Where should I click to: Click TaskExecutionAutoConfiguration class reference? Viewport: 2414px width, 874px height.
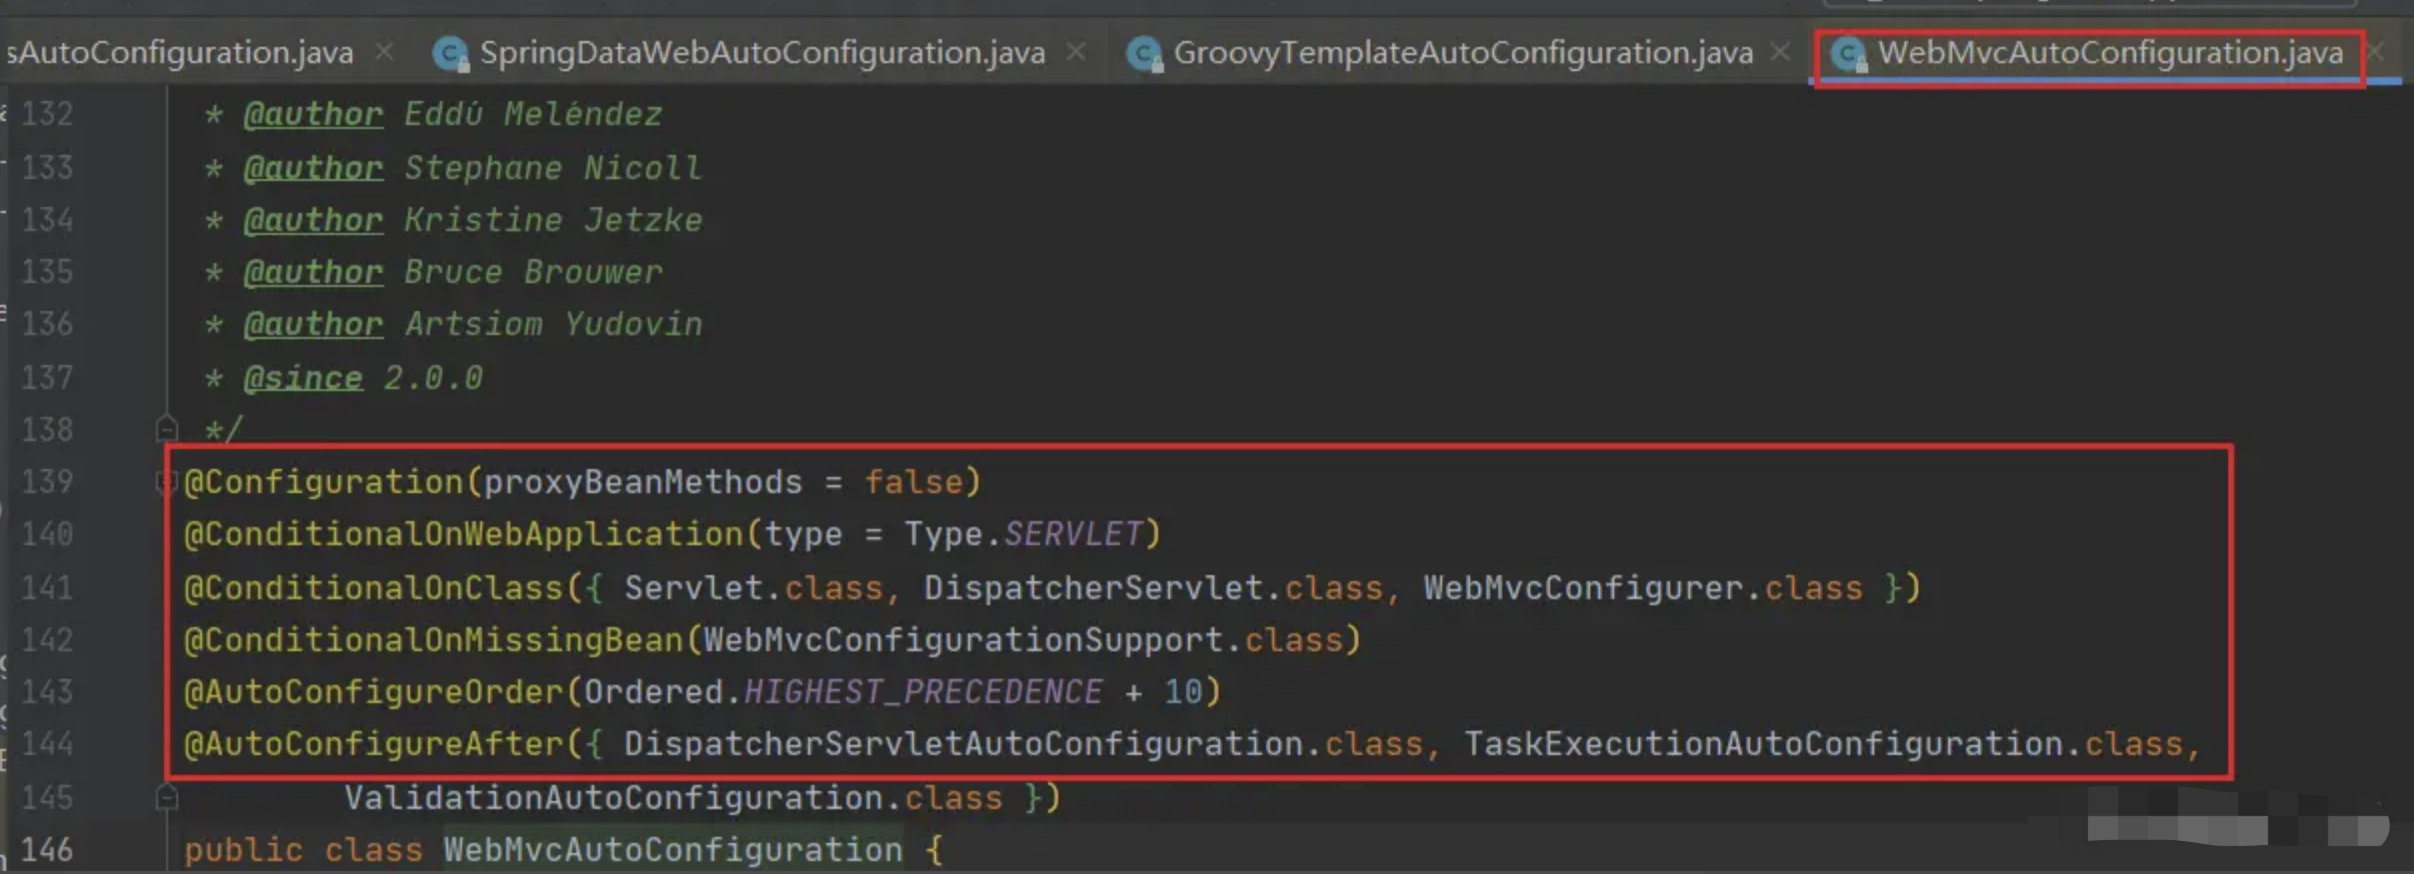[1763, 744]
